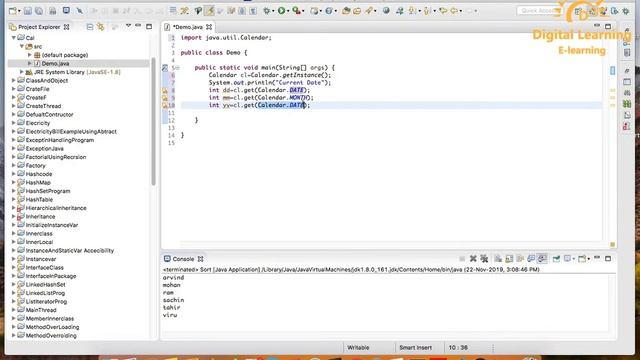This screenshot has height=360, width=640.
Task: Click the Quick Access search field
Action: [x=539, y=11]
